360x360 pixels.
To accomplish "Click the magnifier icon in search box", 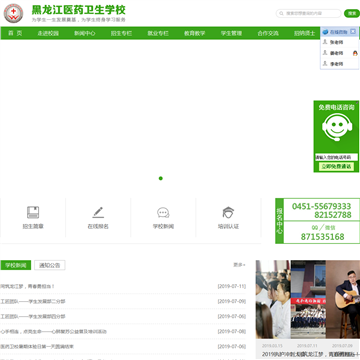I will pos(282,13).
